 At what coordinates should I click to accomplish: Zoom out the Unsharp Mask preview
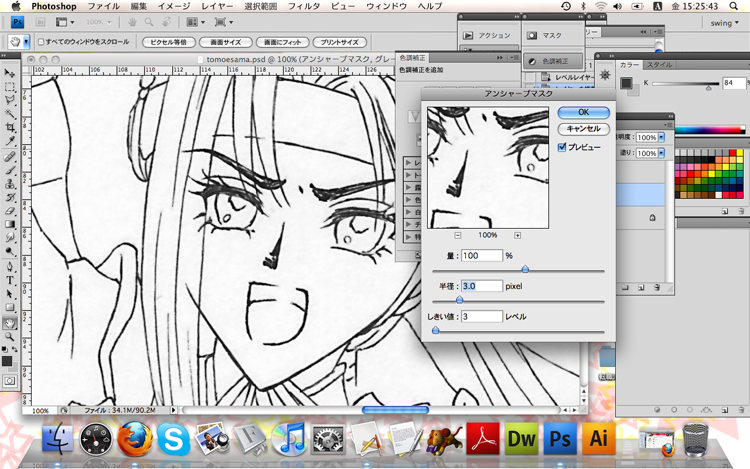[458, 235]
